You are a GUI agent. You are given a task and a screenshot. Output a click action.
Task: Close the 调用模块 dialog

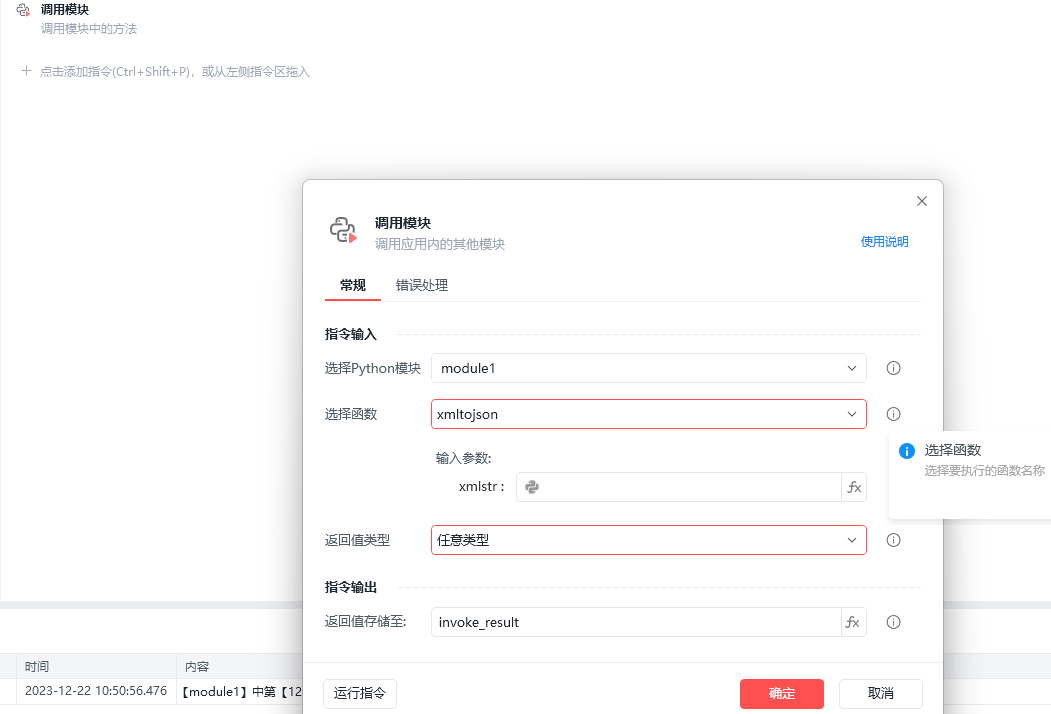(922, 201)
